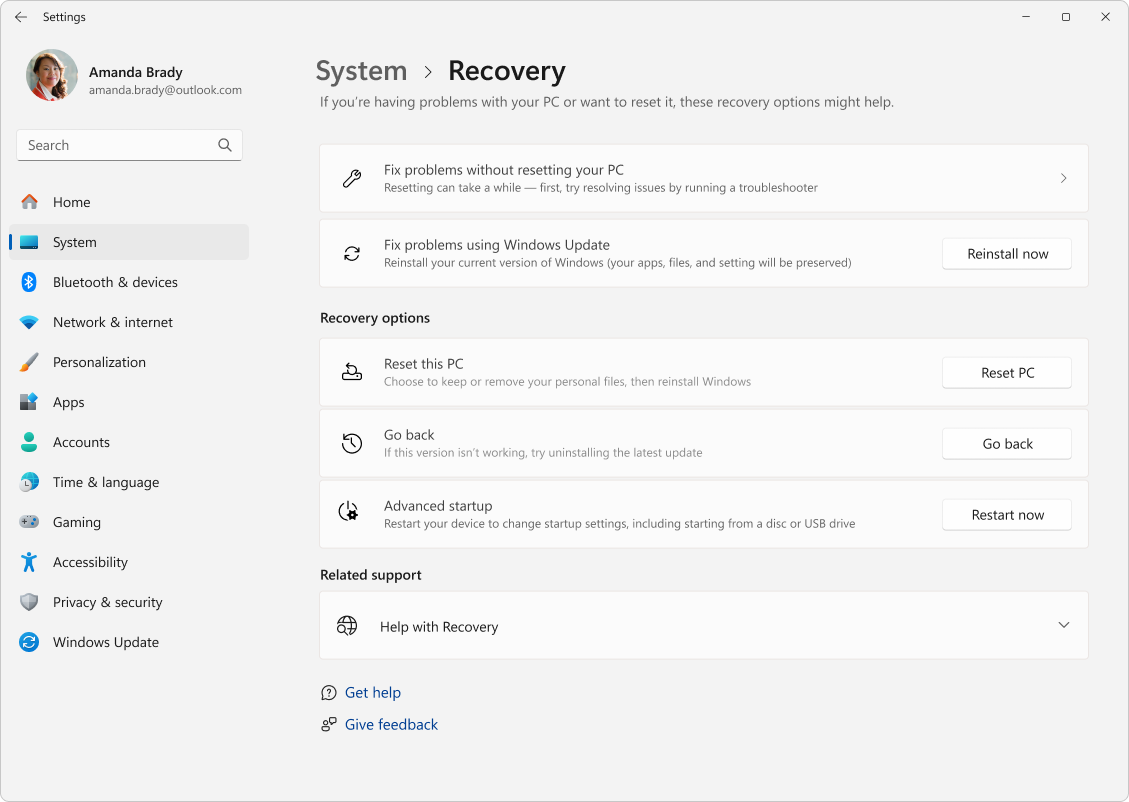This screenshot has height=802, width=1129.
Task: Open the troubleshooter options chevron
Action: click(1063, 177)
